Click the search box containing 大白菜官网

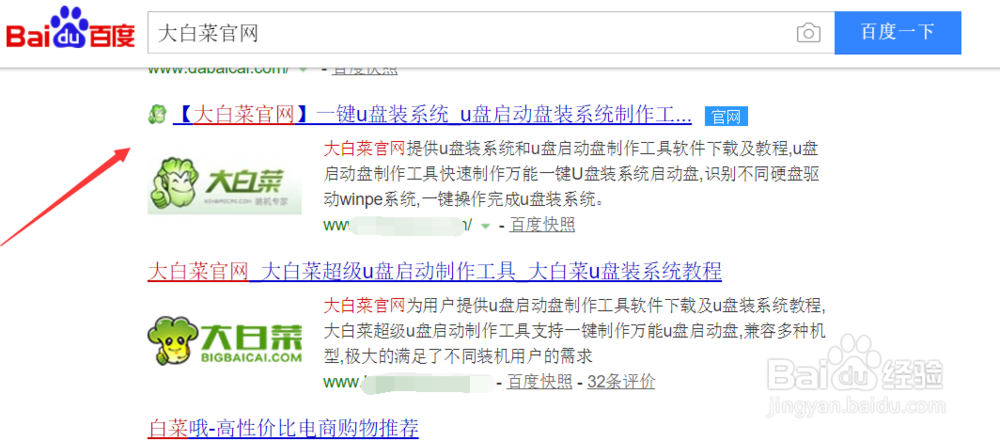click(x=491, y=33)
